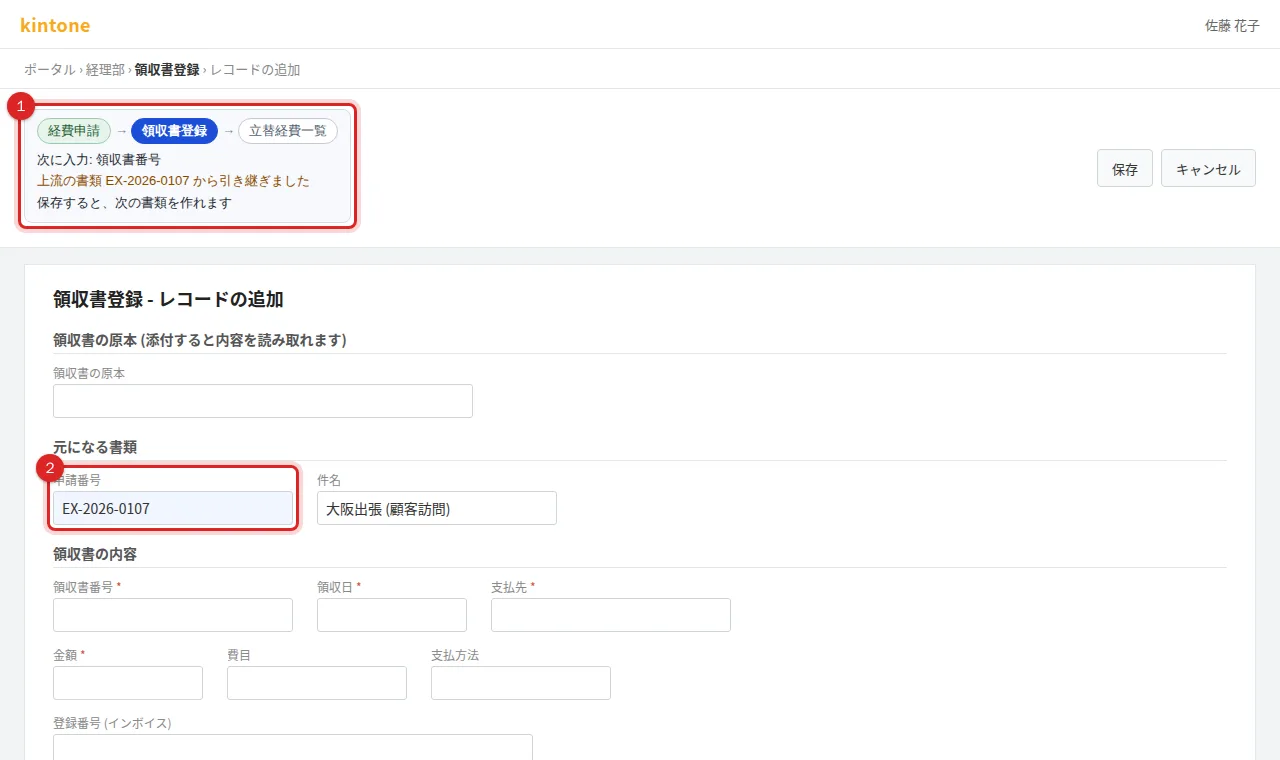Save the record with the 保存 button
The image size is (1280, 760).
[1125, 169]
